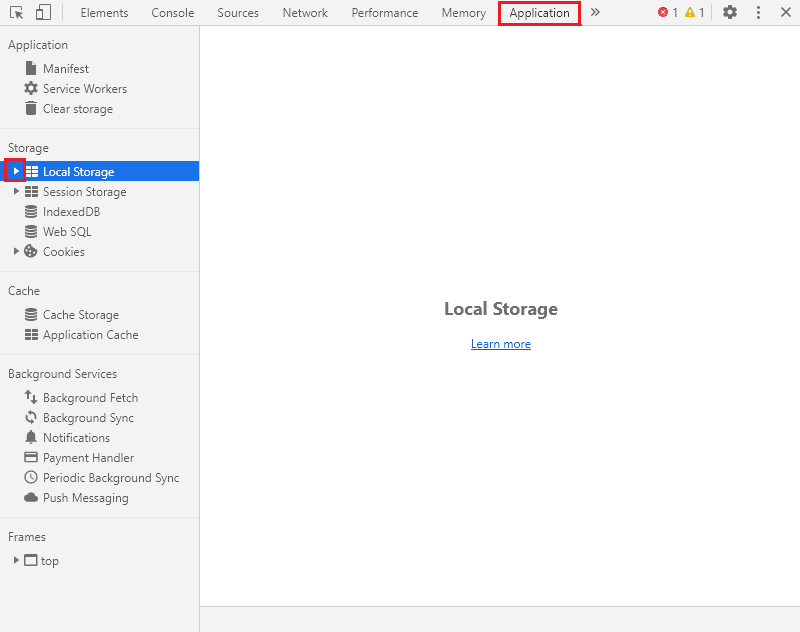Expand the Cookies tree arrow
This screenshot has height=632, width=800.
coord(16,252)
